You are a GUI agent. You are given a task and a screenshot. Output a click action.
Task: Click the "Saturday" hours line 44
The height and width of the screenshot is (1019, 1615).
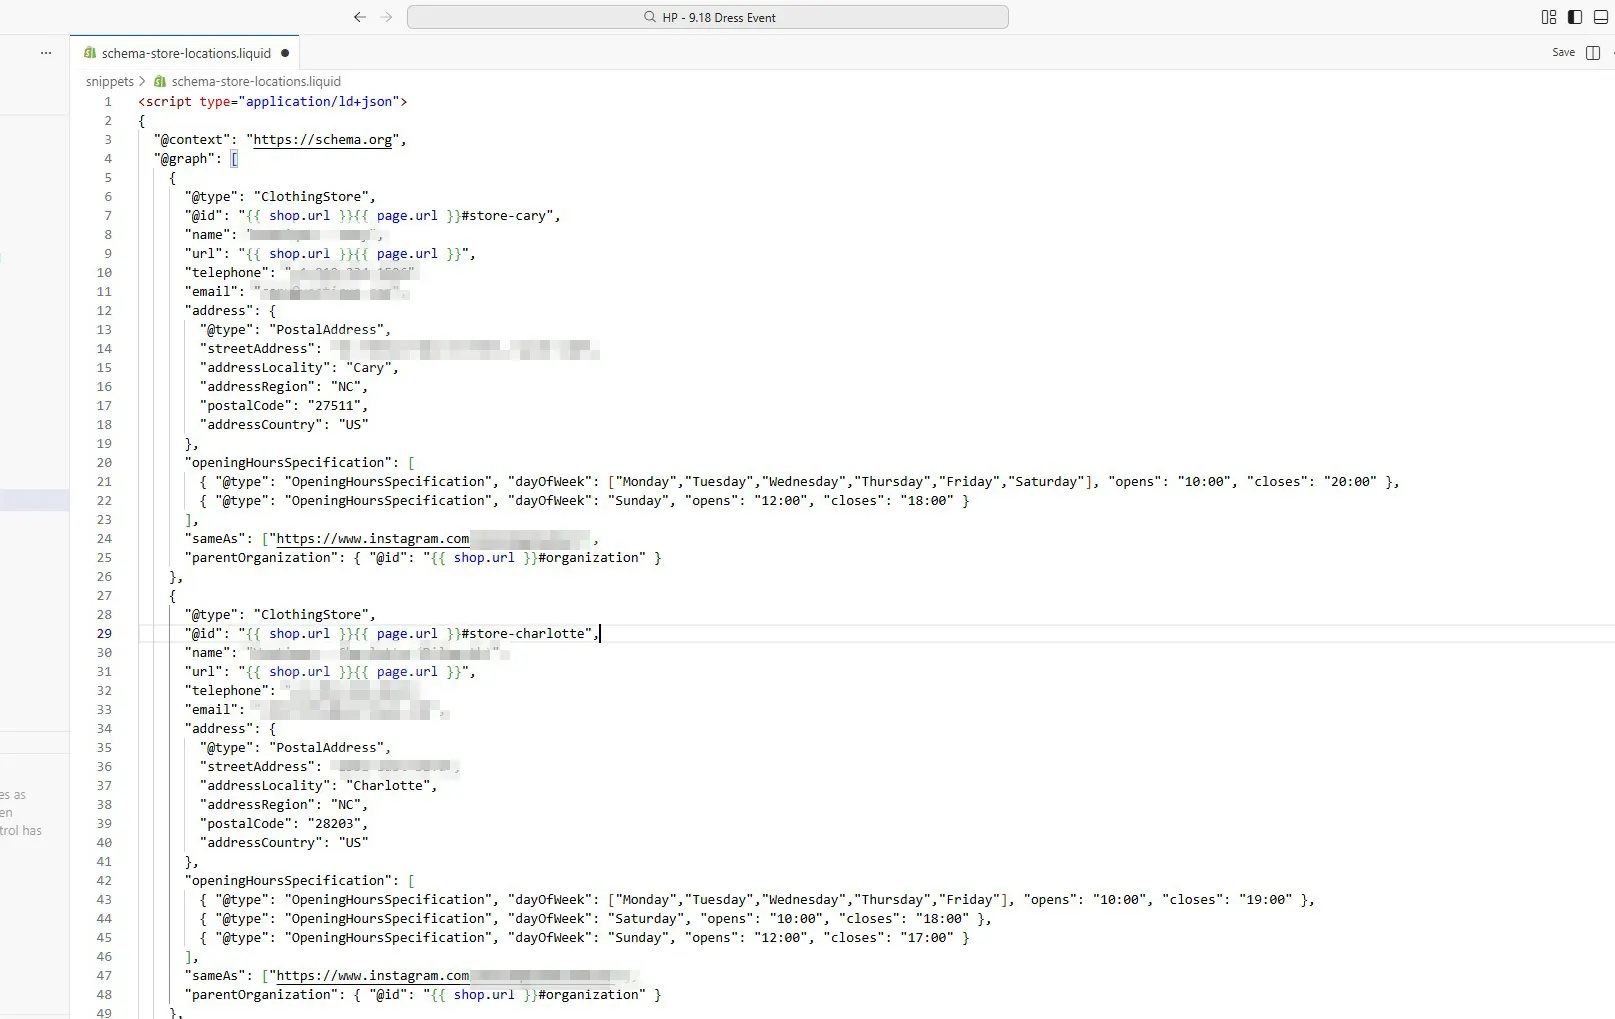[x=595, y=919]
